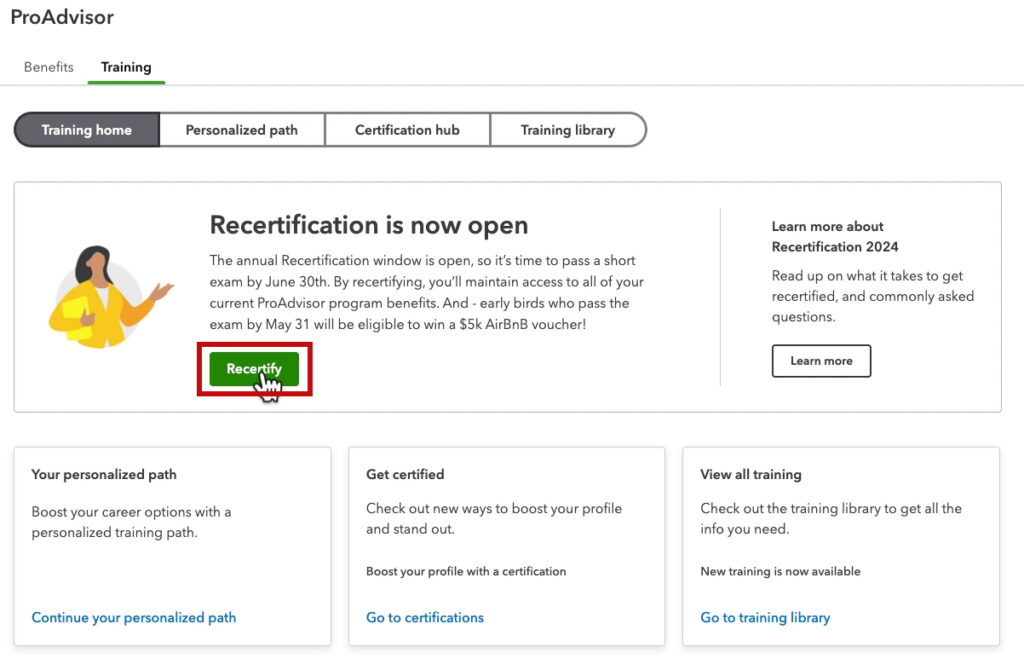Open the Personalized path section
Viewport: 1024px width, 670px height.
(x=241, y=130)
